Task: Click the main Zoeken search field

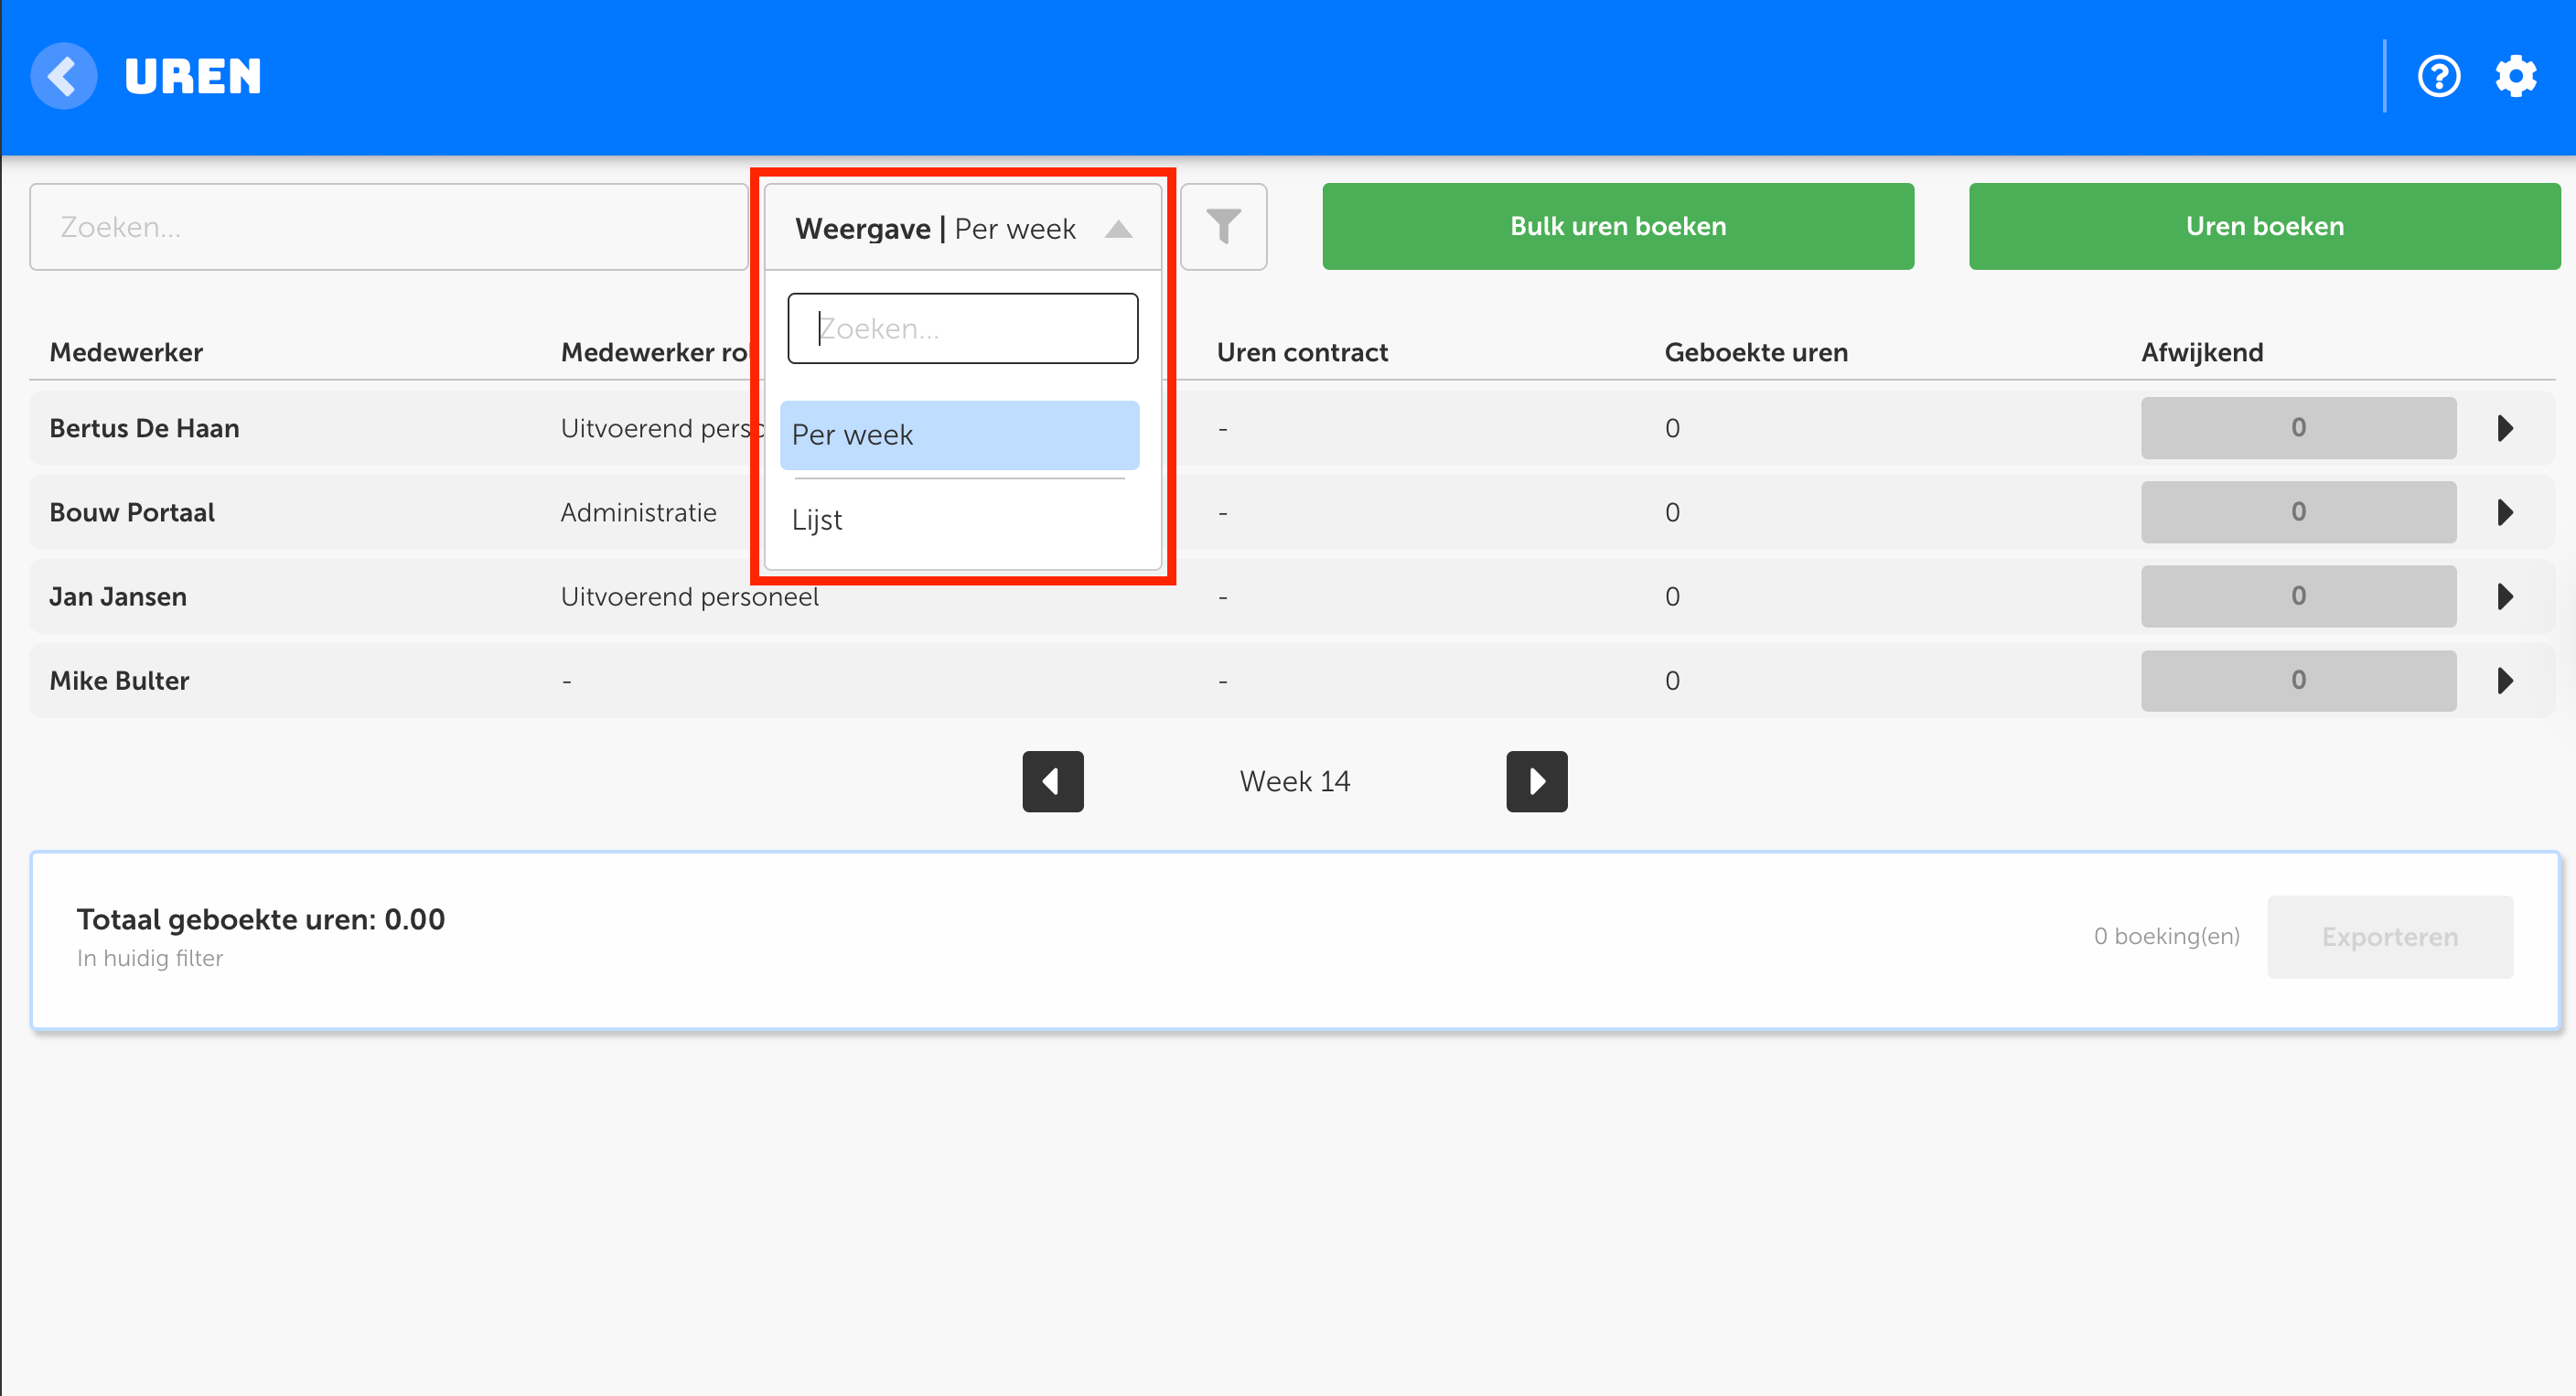Action: pos(389,226)
